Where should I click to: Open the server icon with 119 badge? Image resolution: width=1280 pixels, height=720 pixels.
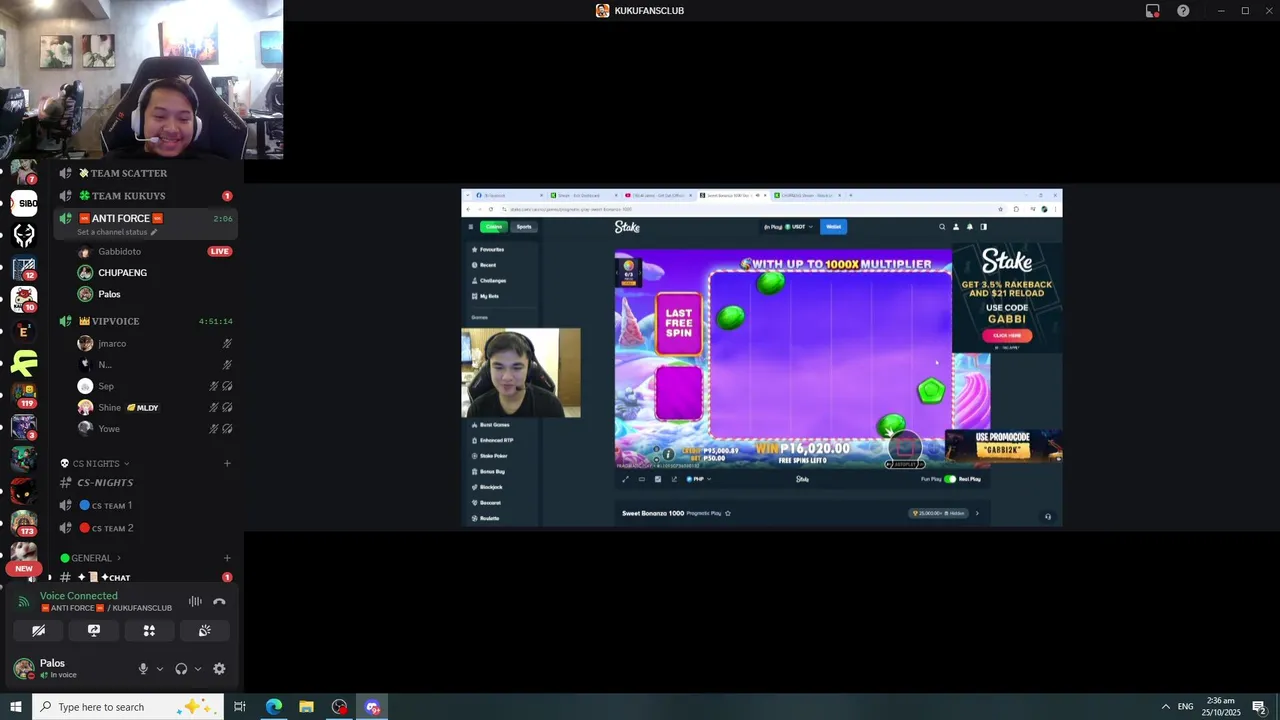tap(24, 395)
